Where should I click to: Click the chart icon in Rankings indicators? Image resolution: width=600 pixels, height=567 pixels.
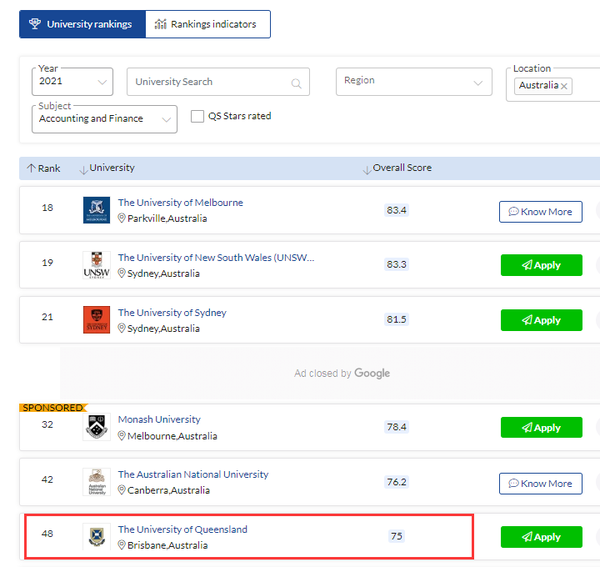[160, 24]
